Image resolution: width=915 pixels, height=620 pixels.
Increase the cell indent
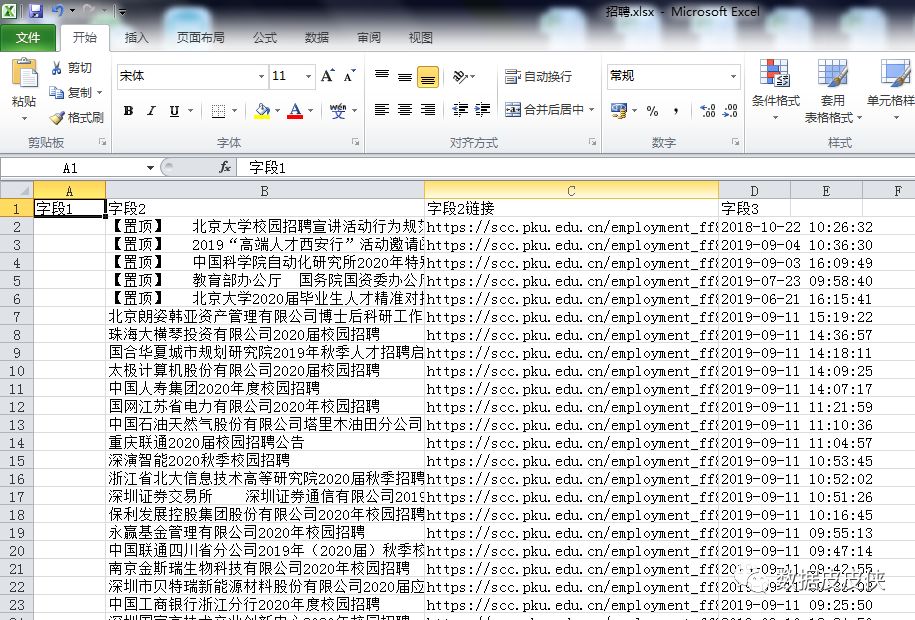482,110
